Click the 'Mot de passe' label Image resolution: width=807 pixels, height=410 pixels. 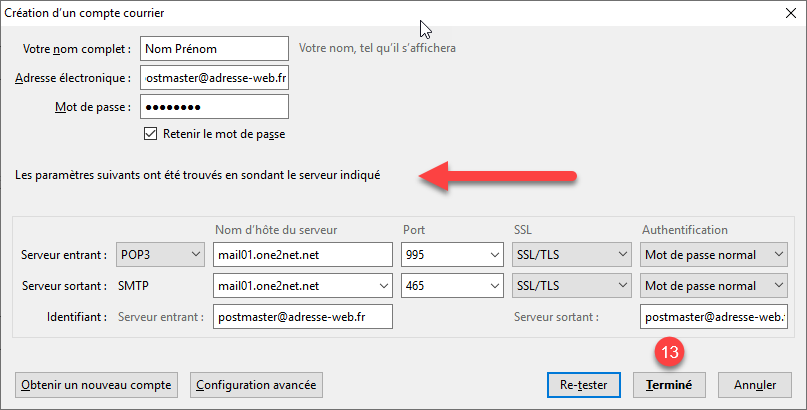tap(93, 108)
